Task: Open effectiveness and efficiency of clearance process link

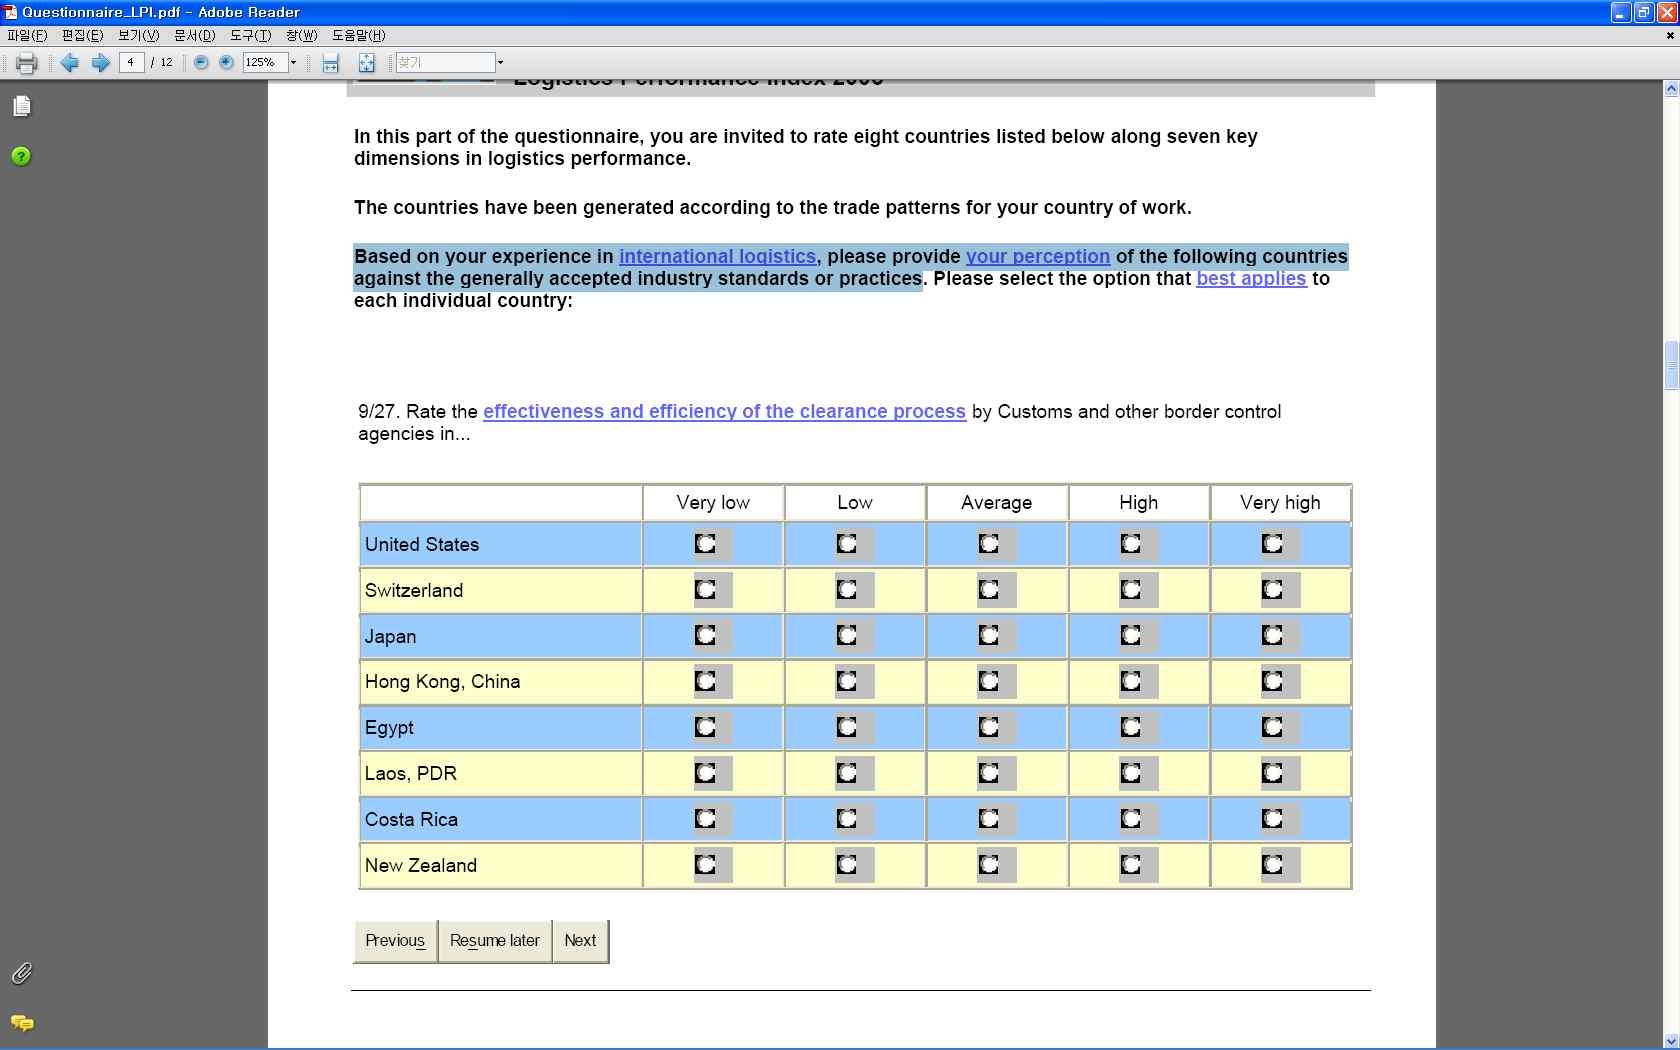Action: coord(724,411)
